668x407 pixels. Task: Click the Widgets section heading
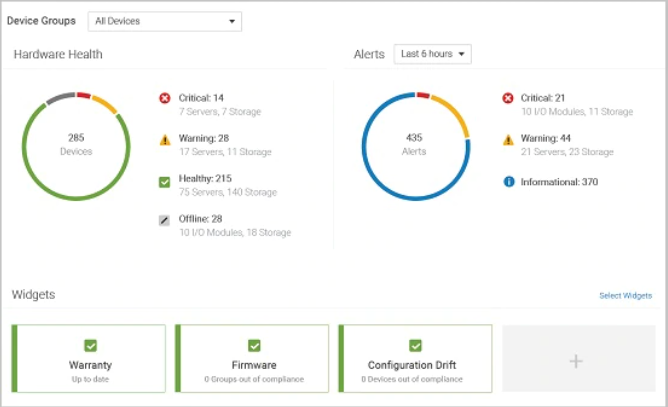click(x=33, y=294)
